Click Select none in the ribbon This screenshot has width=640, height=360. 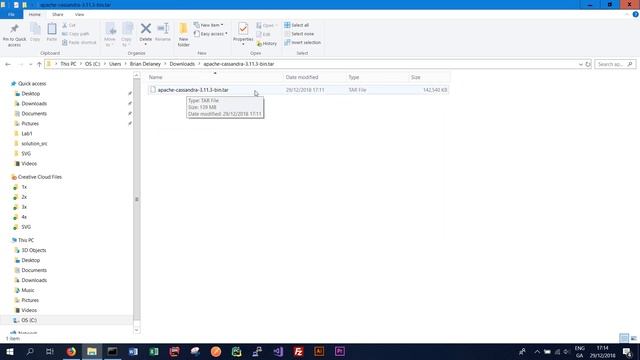(299, 34)
